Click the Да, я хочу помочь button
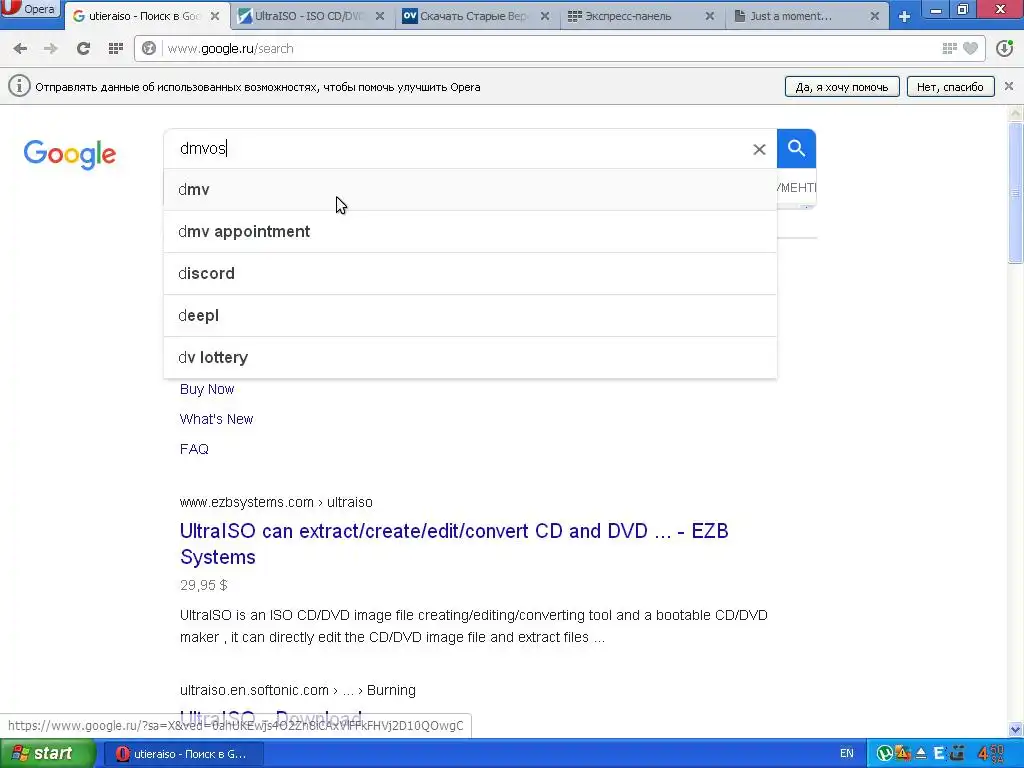Image resolution: width=1024 pixels, height=768 pixels. click(x=842, y=87)
